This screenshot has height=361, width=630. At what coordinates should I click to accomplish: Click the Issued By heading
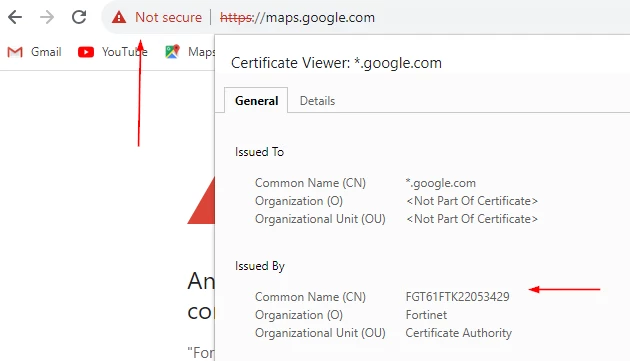[260, 266]
